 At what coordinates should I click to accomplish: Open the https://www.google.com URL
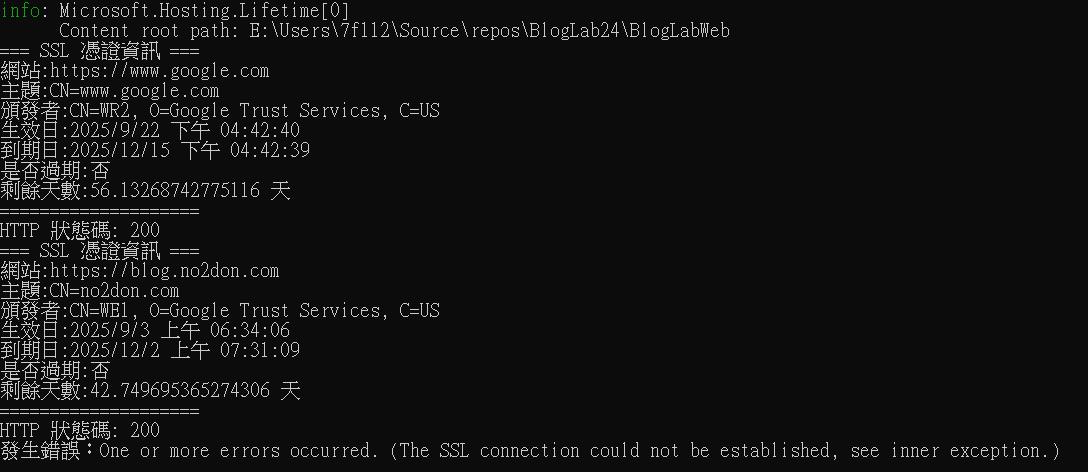pyautogui.click(x=159, y=71)
